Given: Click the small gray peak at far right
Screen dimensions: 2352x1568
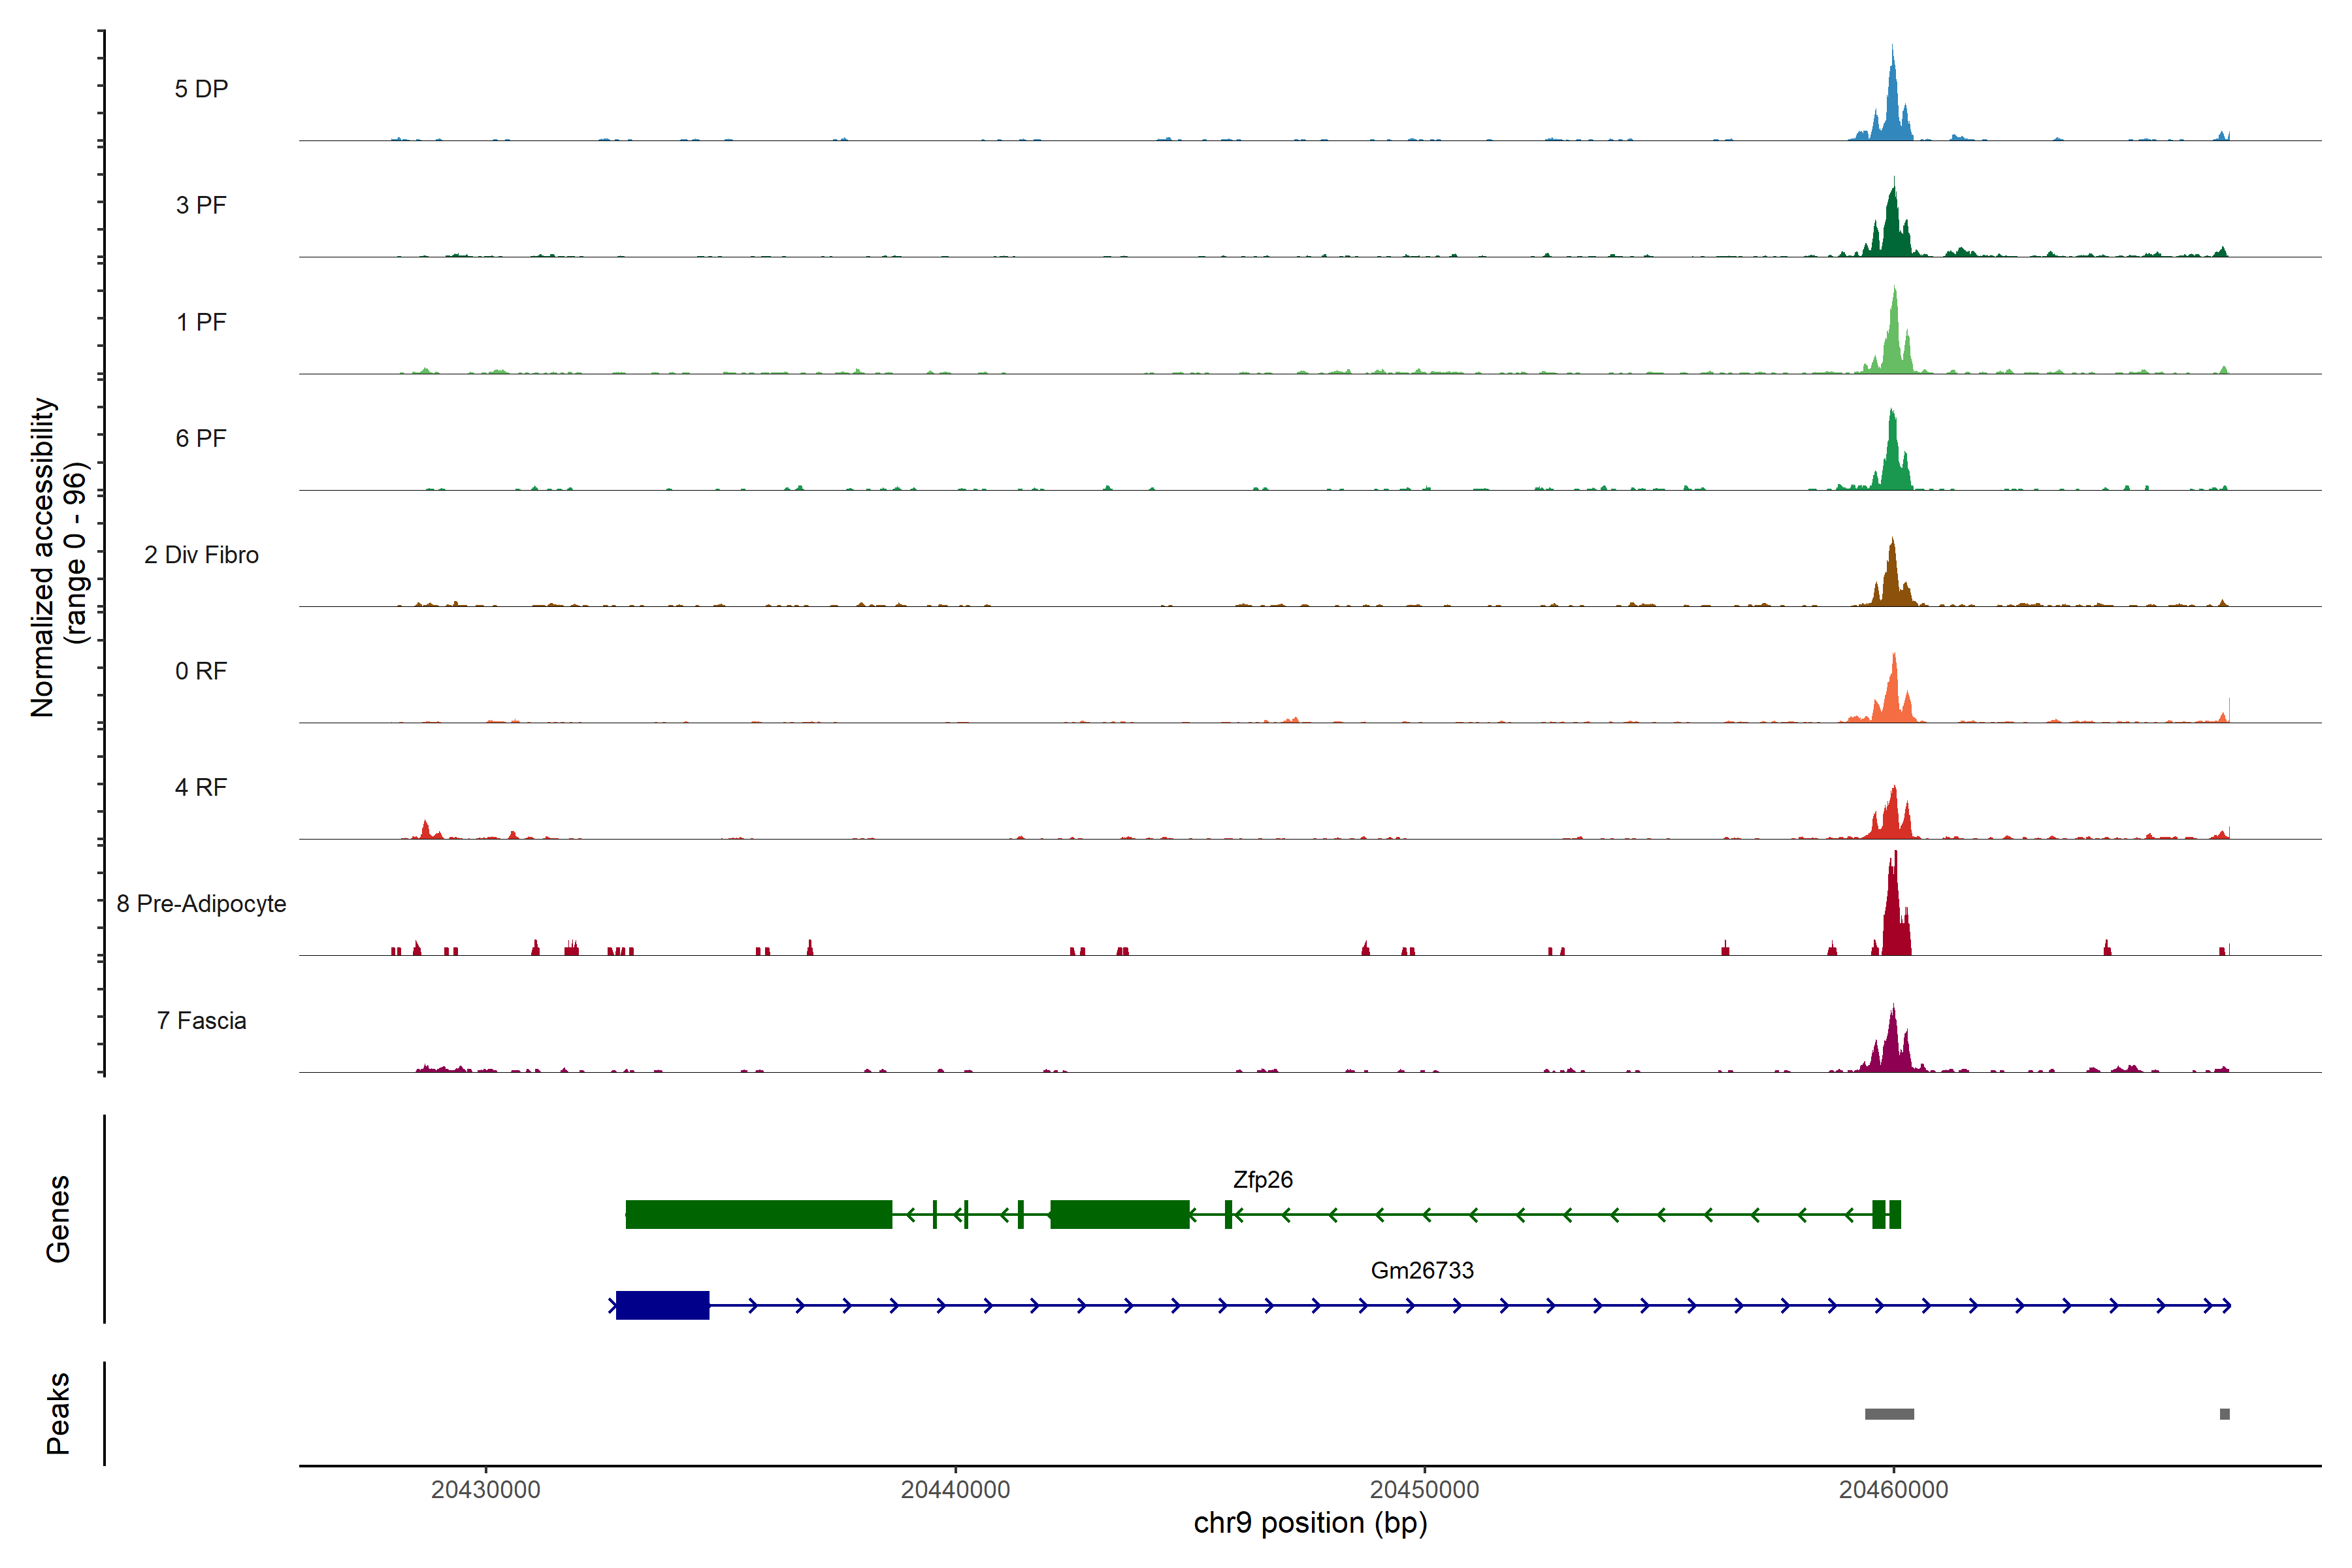Looking at the screenshot, I should pos(2224,1414).
